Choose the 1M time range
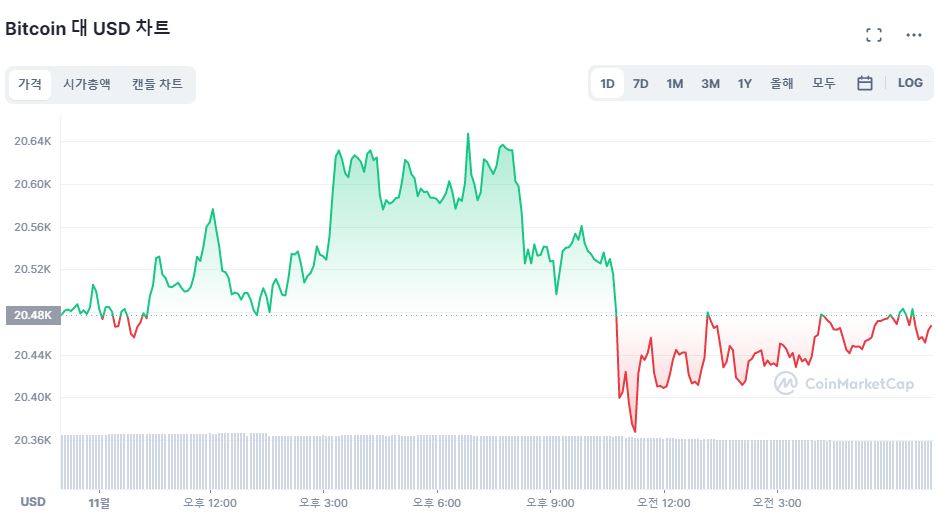This screenshot has width=938, height=515. click(675, 83)
